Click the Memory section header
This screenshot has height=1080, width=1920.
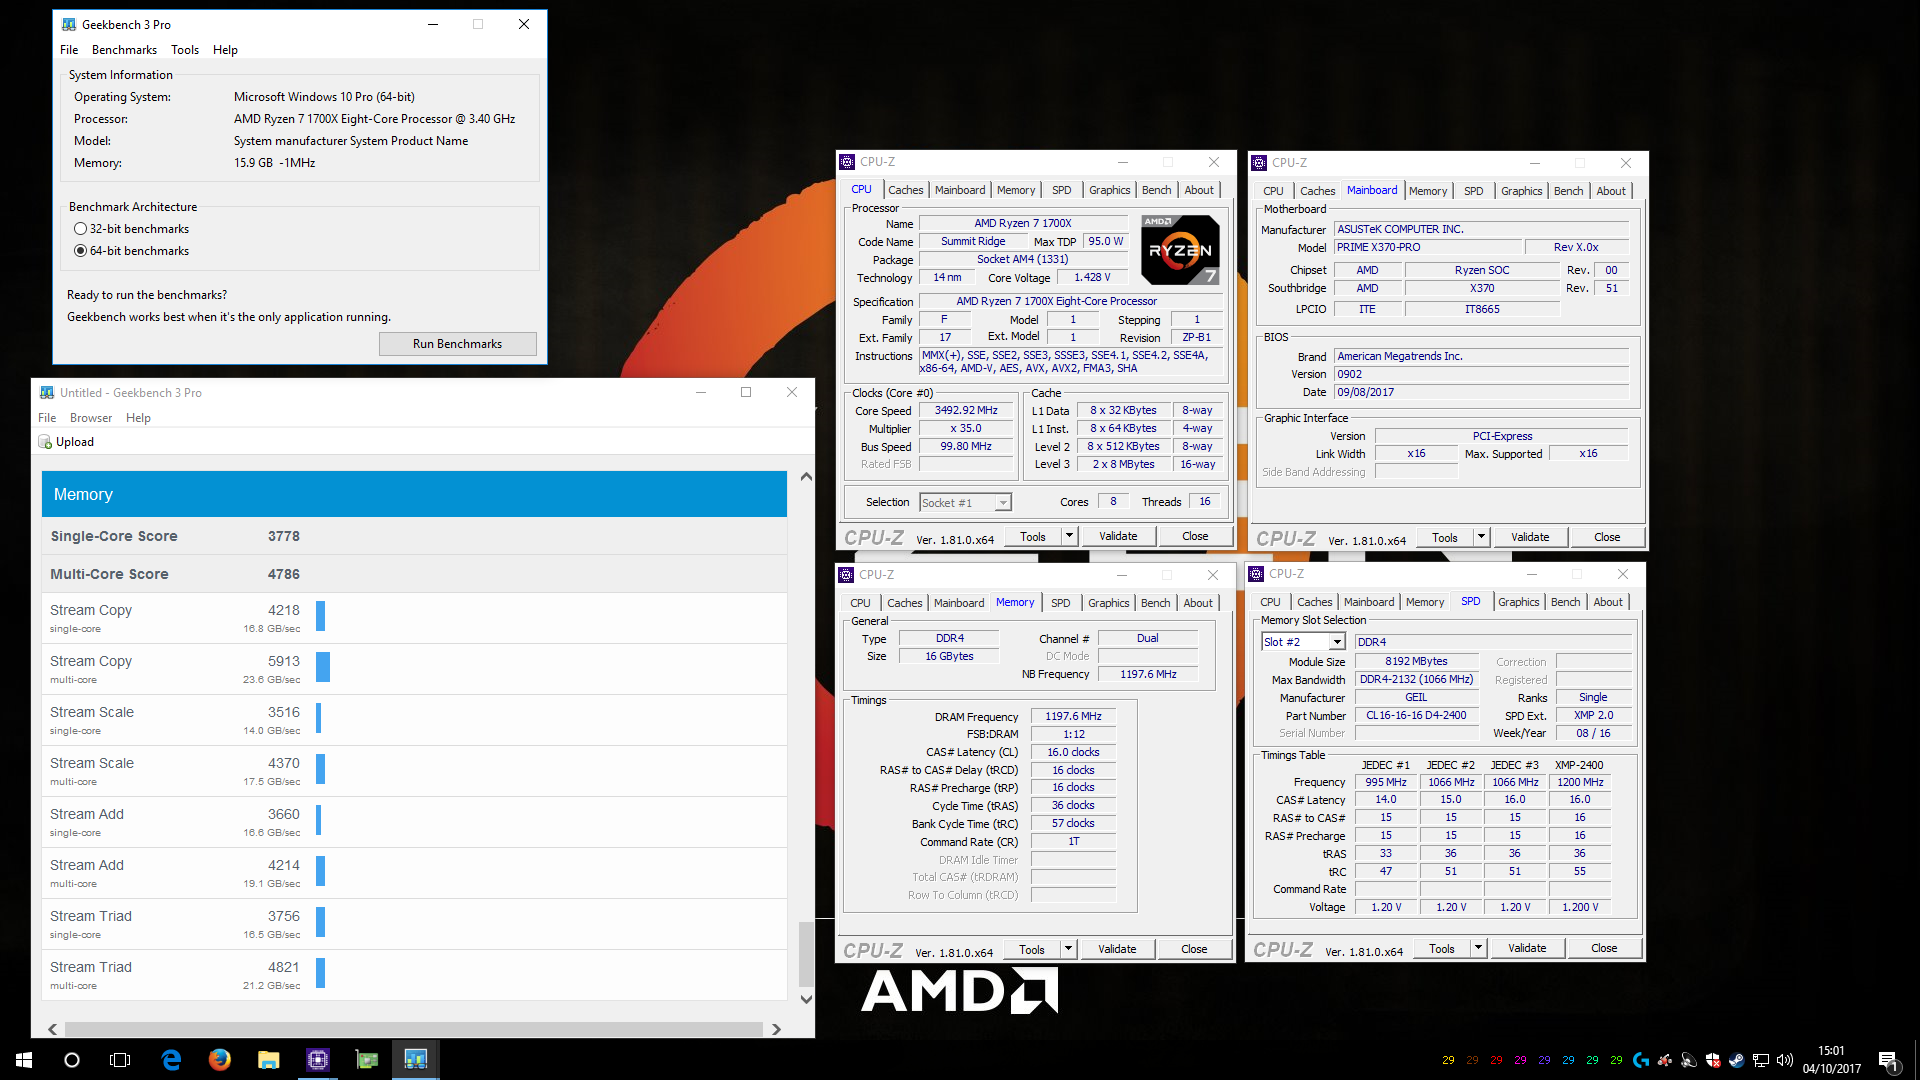point(414,494)
